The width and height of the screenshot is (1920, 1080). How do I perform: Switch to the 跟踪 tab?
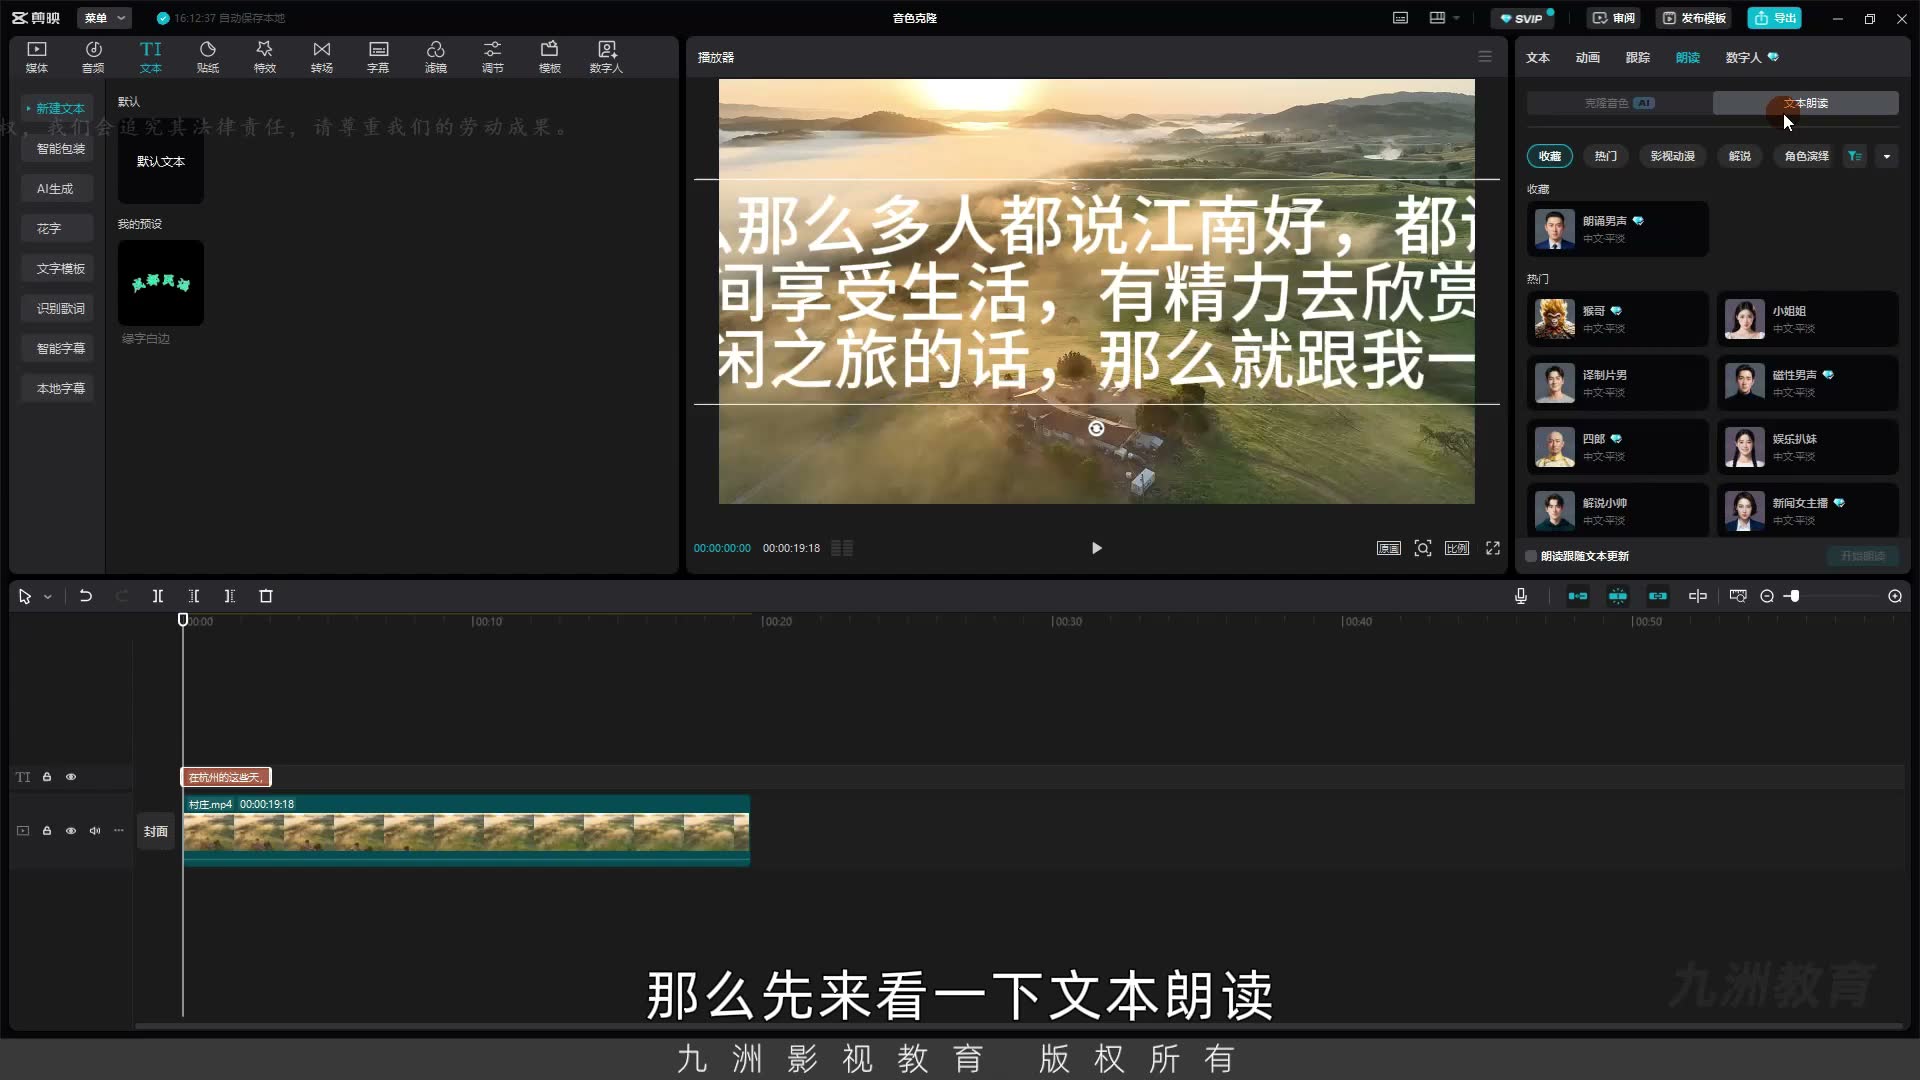(x=1638, y=57)
